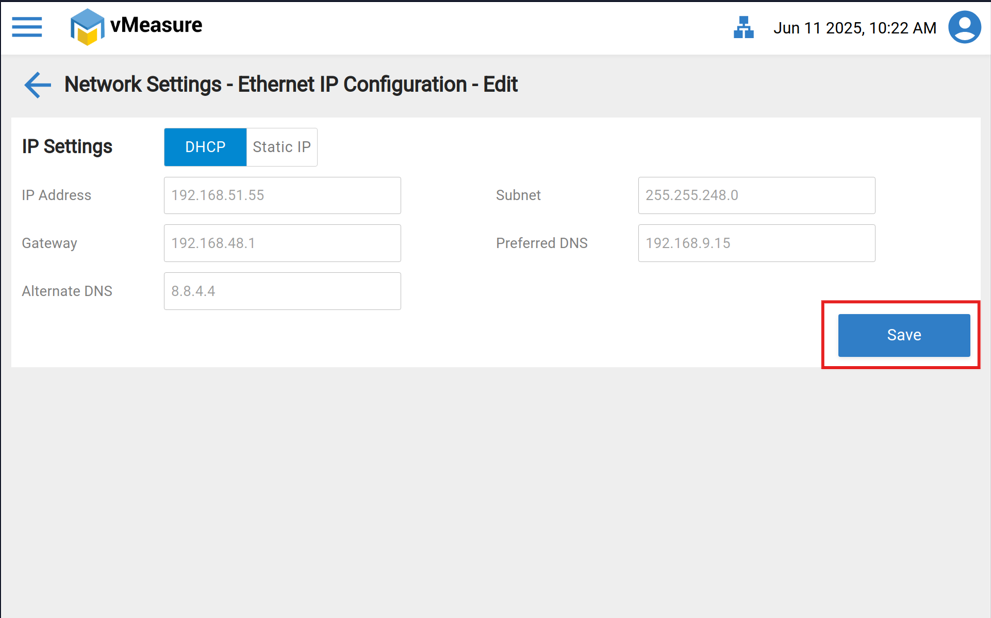Click the vMeasure cube logo

tap(87, 27)
